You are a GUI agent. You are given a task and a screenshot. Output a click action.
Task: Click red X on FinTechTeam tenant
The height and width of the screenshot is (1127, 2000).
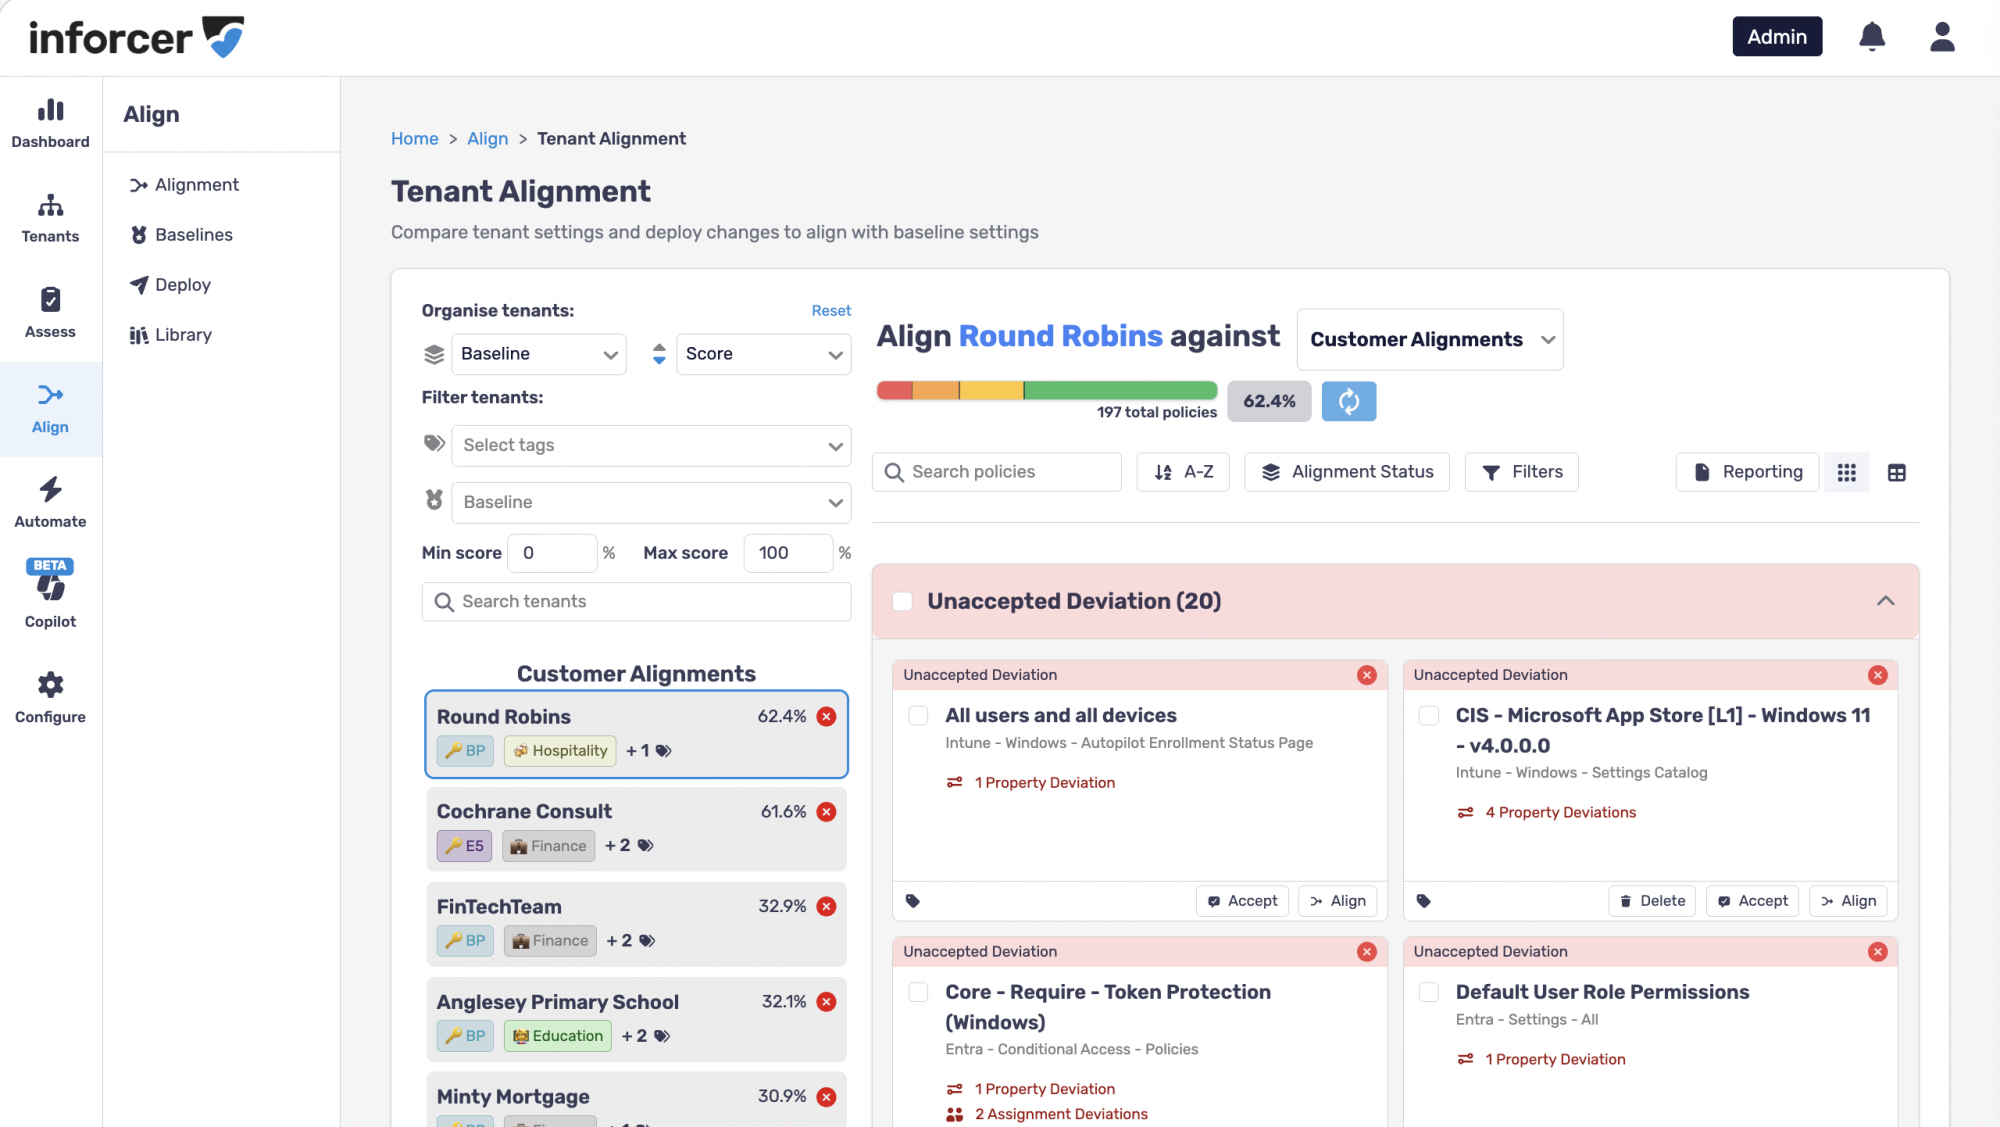click(826, 906)
